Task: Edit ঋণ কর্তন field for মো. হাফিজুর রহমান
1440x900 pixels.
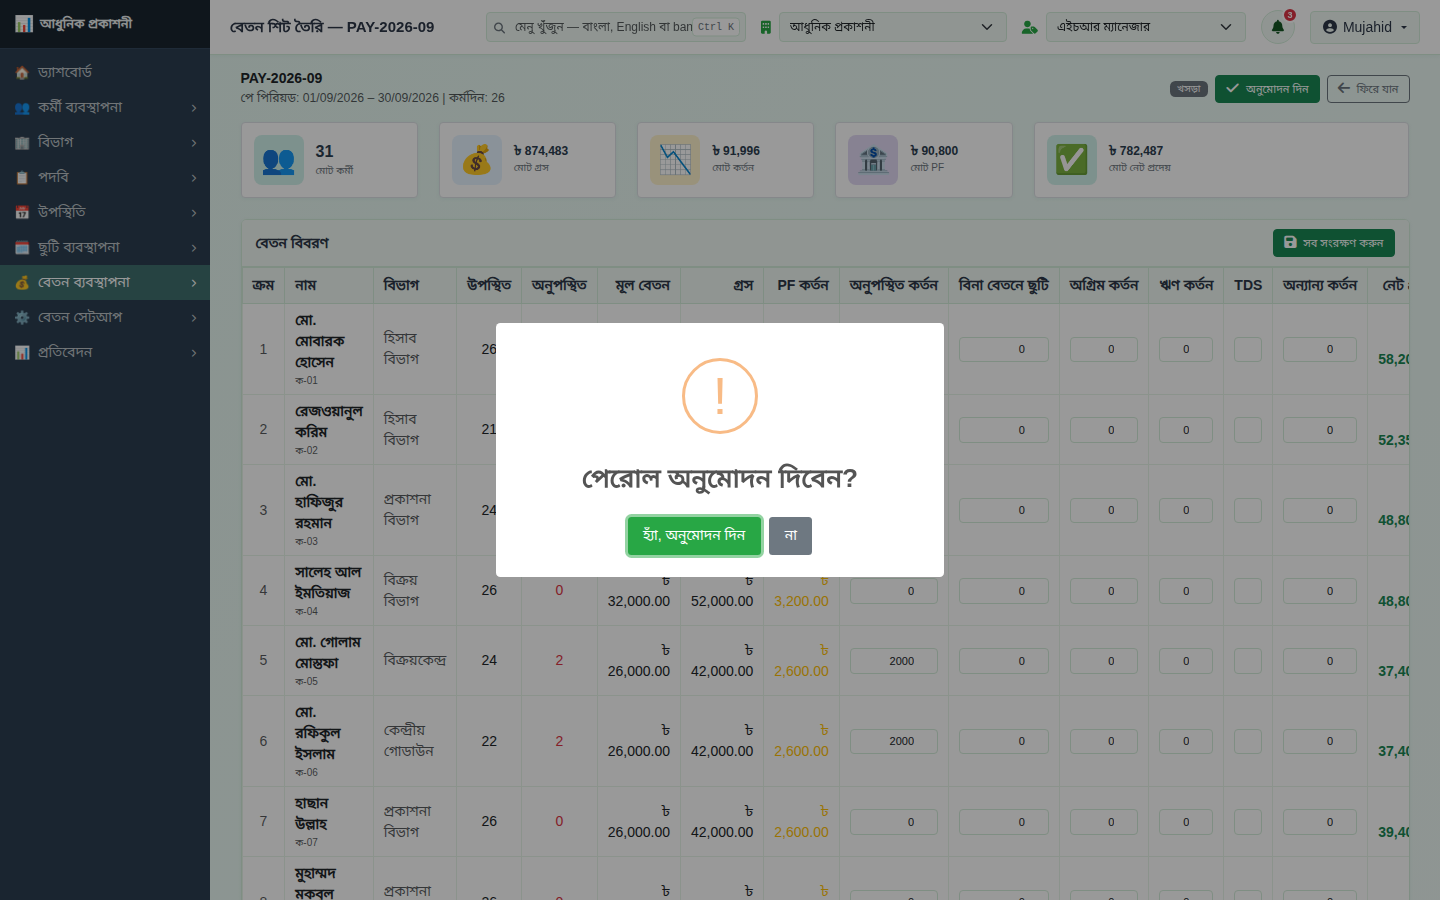Action: point(1186,511)
